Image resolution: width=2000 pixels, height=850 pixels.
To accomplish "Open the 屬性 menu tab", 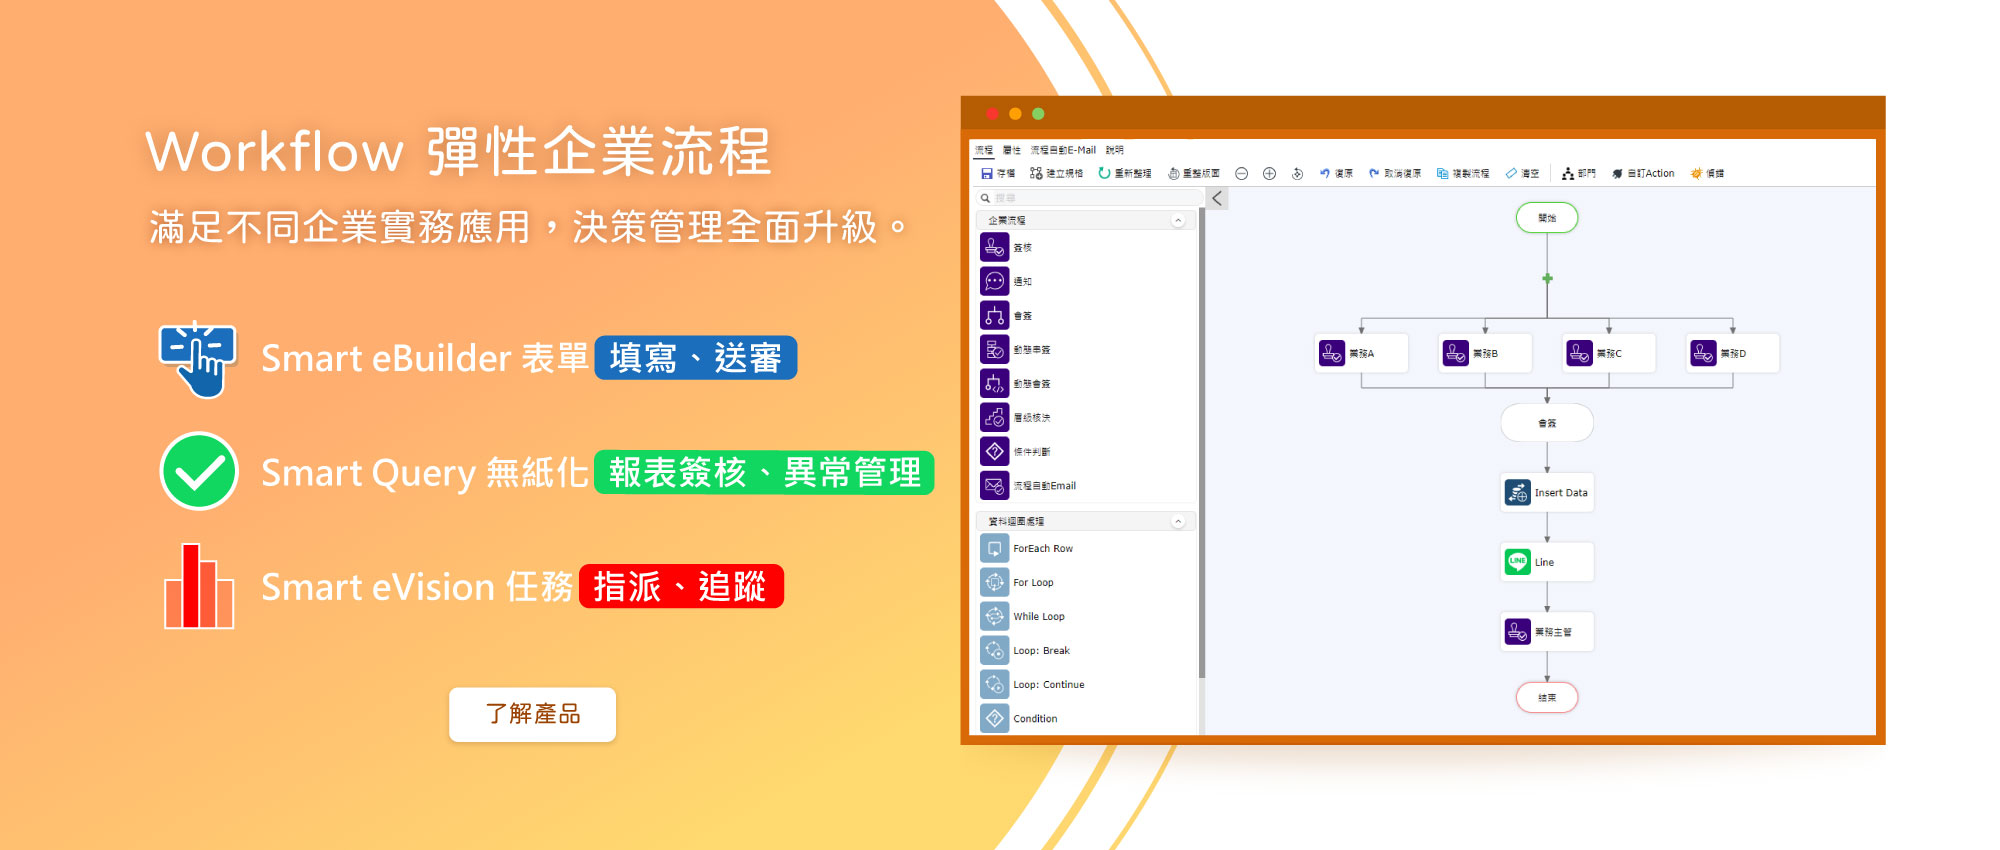I will point(1012,150).
